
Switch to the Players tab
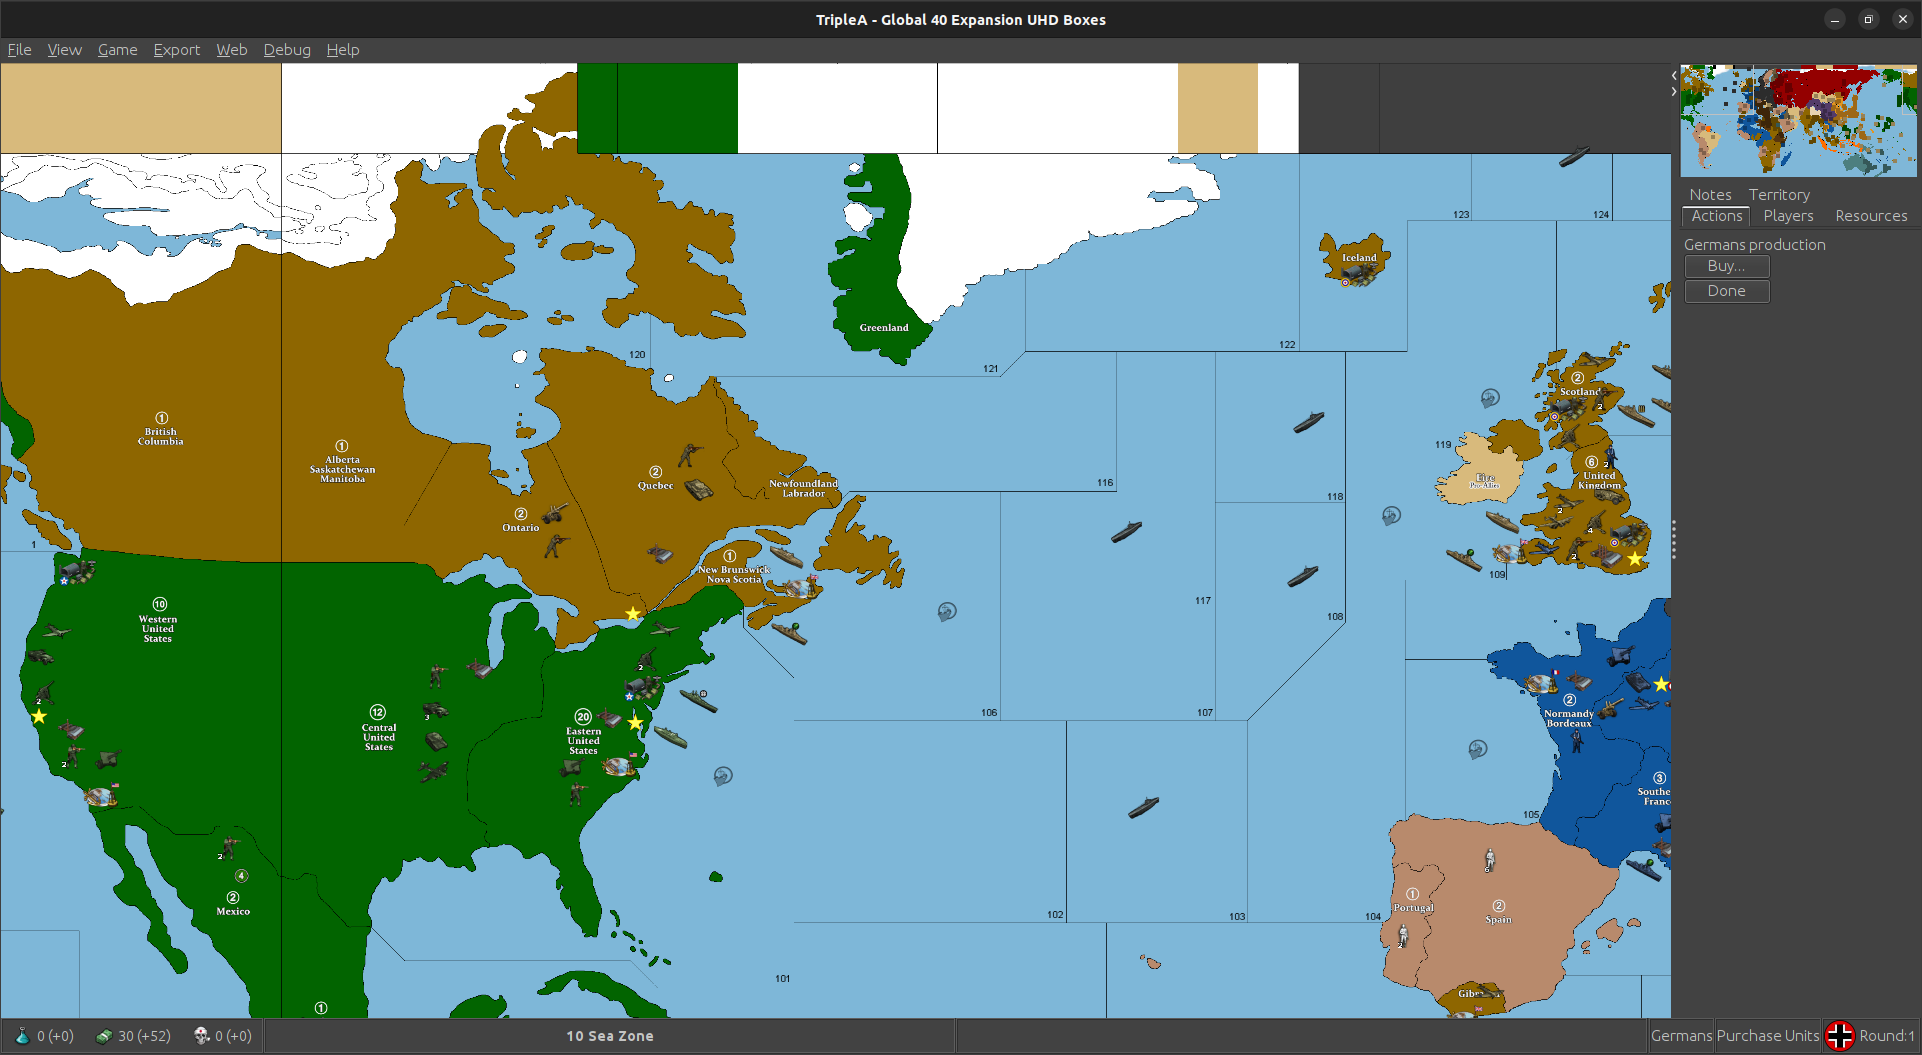click(x=1788, y=216)
